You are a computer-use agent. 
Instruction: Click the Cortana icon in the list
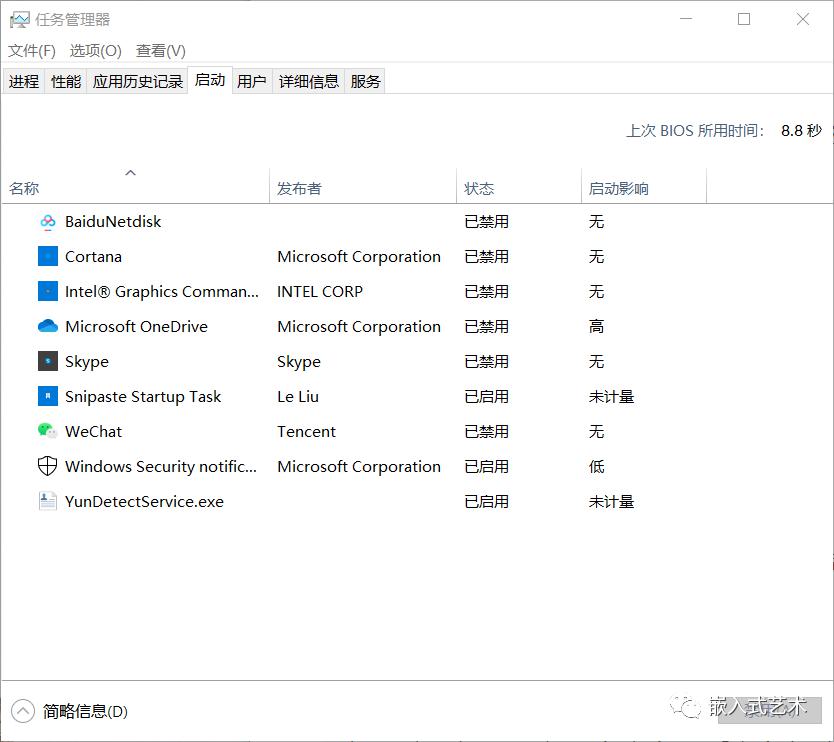click(x=48, y=257)
